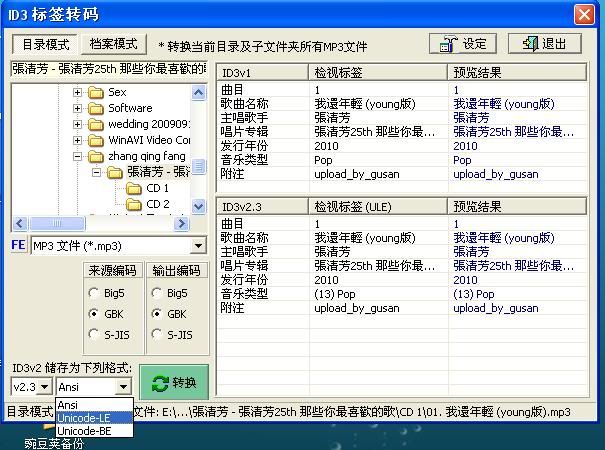The image size is (605, 450).
Task: Switch to 档案模式 tab
Action: click(x=113, y=44)
